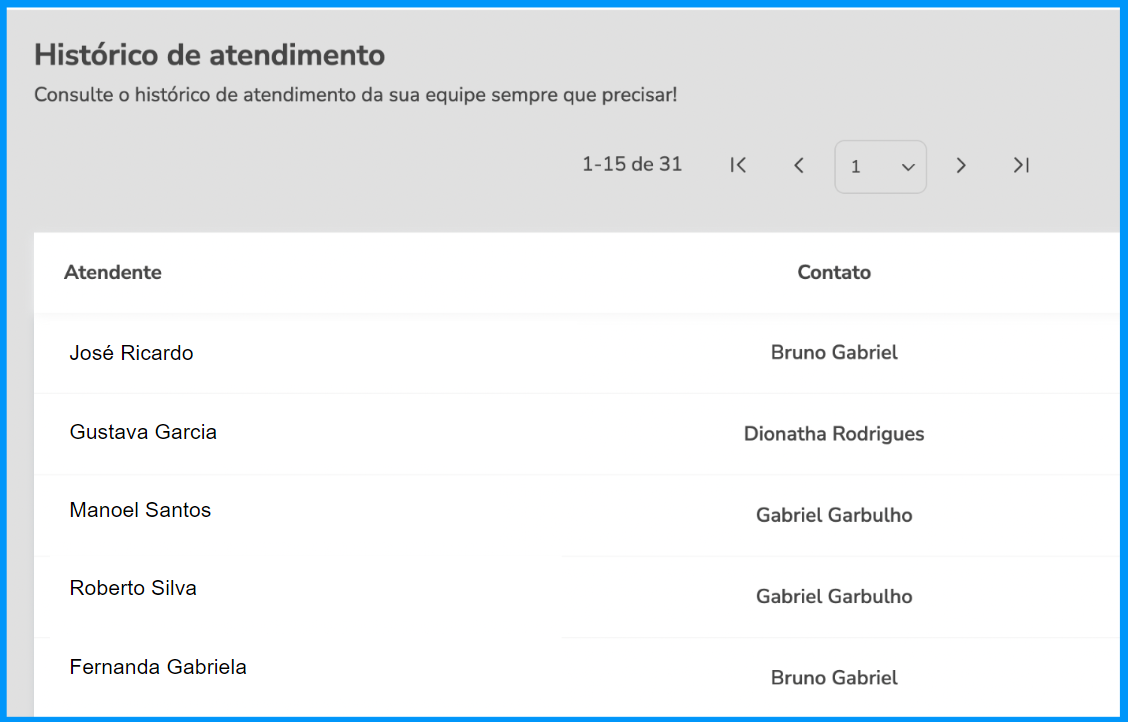Click the 1-15 de 31 pagination label
This screenshot has height=722, width=1128.
[x=632, y=165]
